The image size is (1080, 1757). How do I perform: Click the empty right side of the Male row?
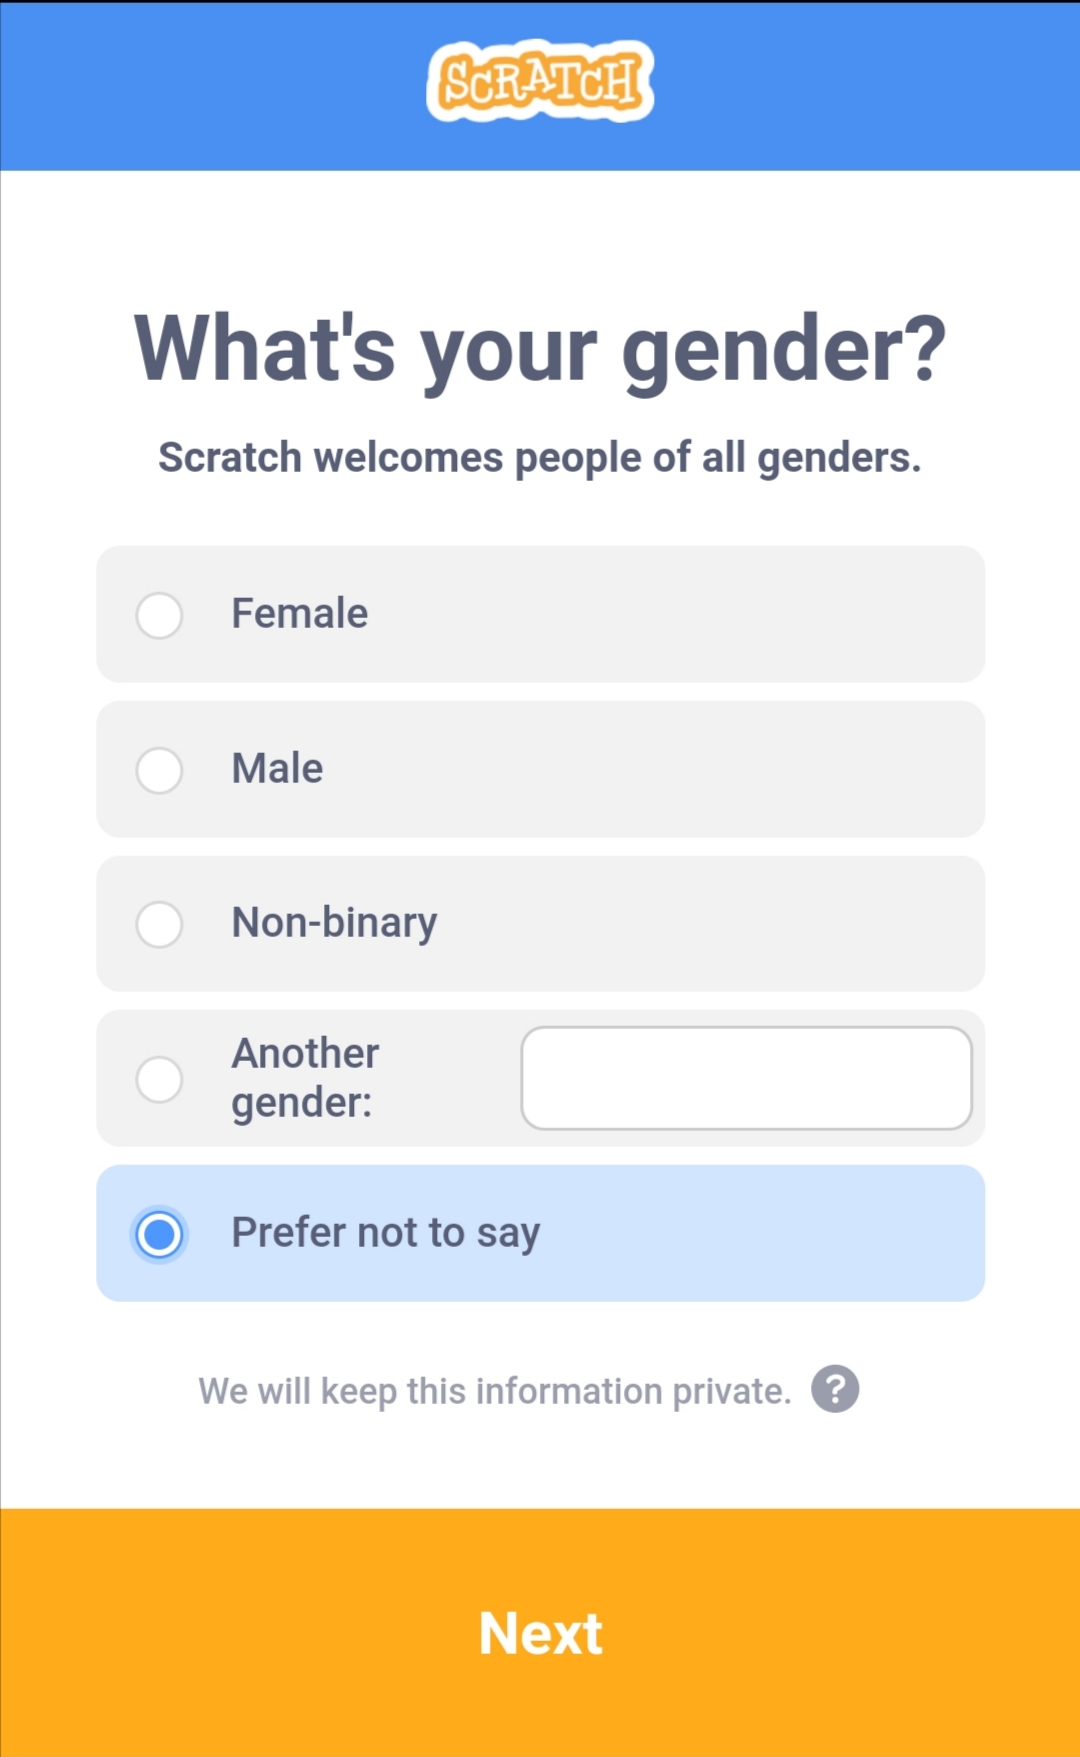[x=750, y=769]
